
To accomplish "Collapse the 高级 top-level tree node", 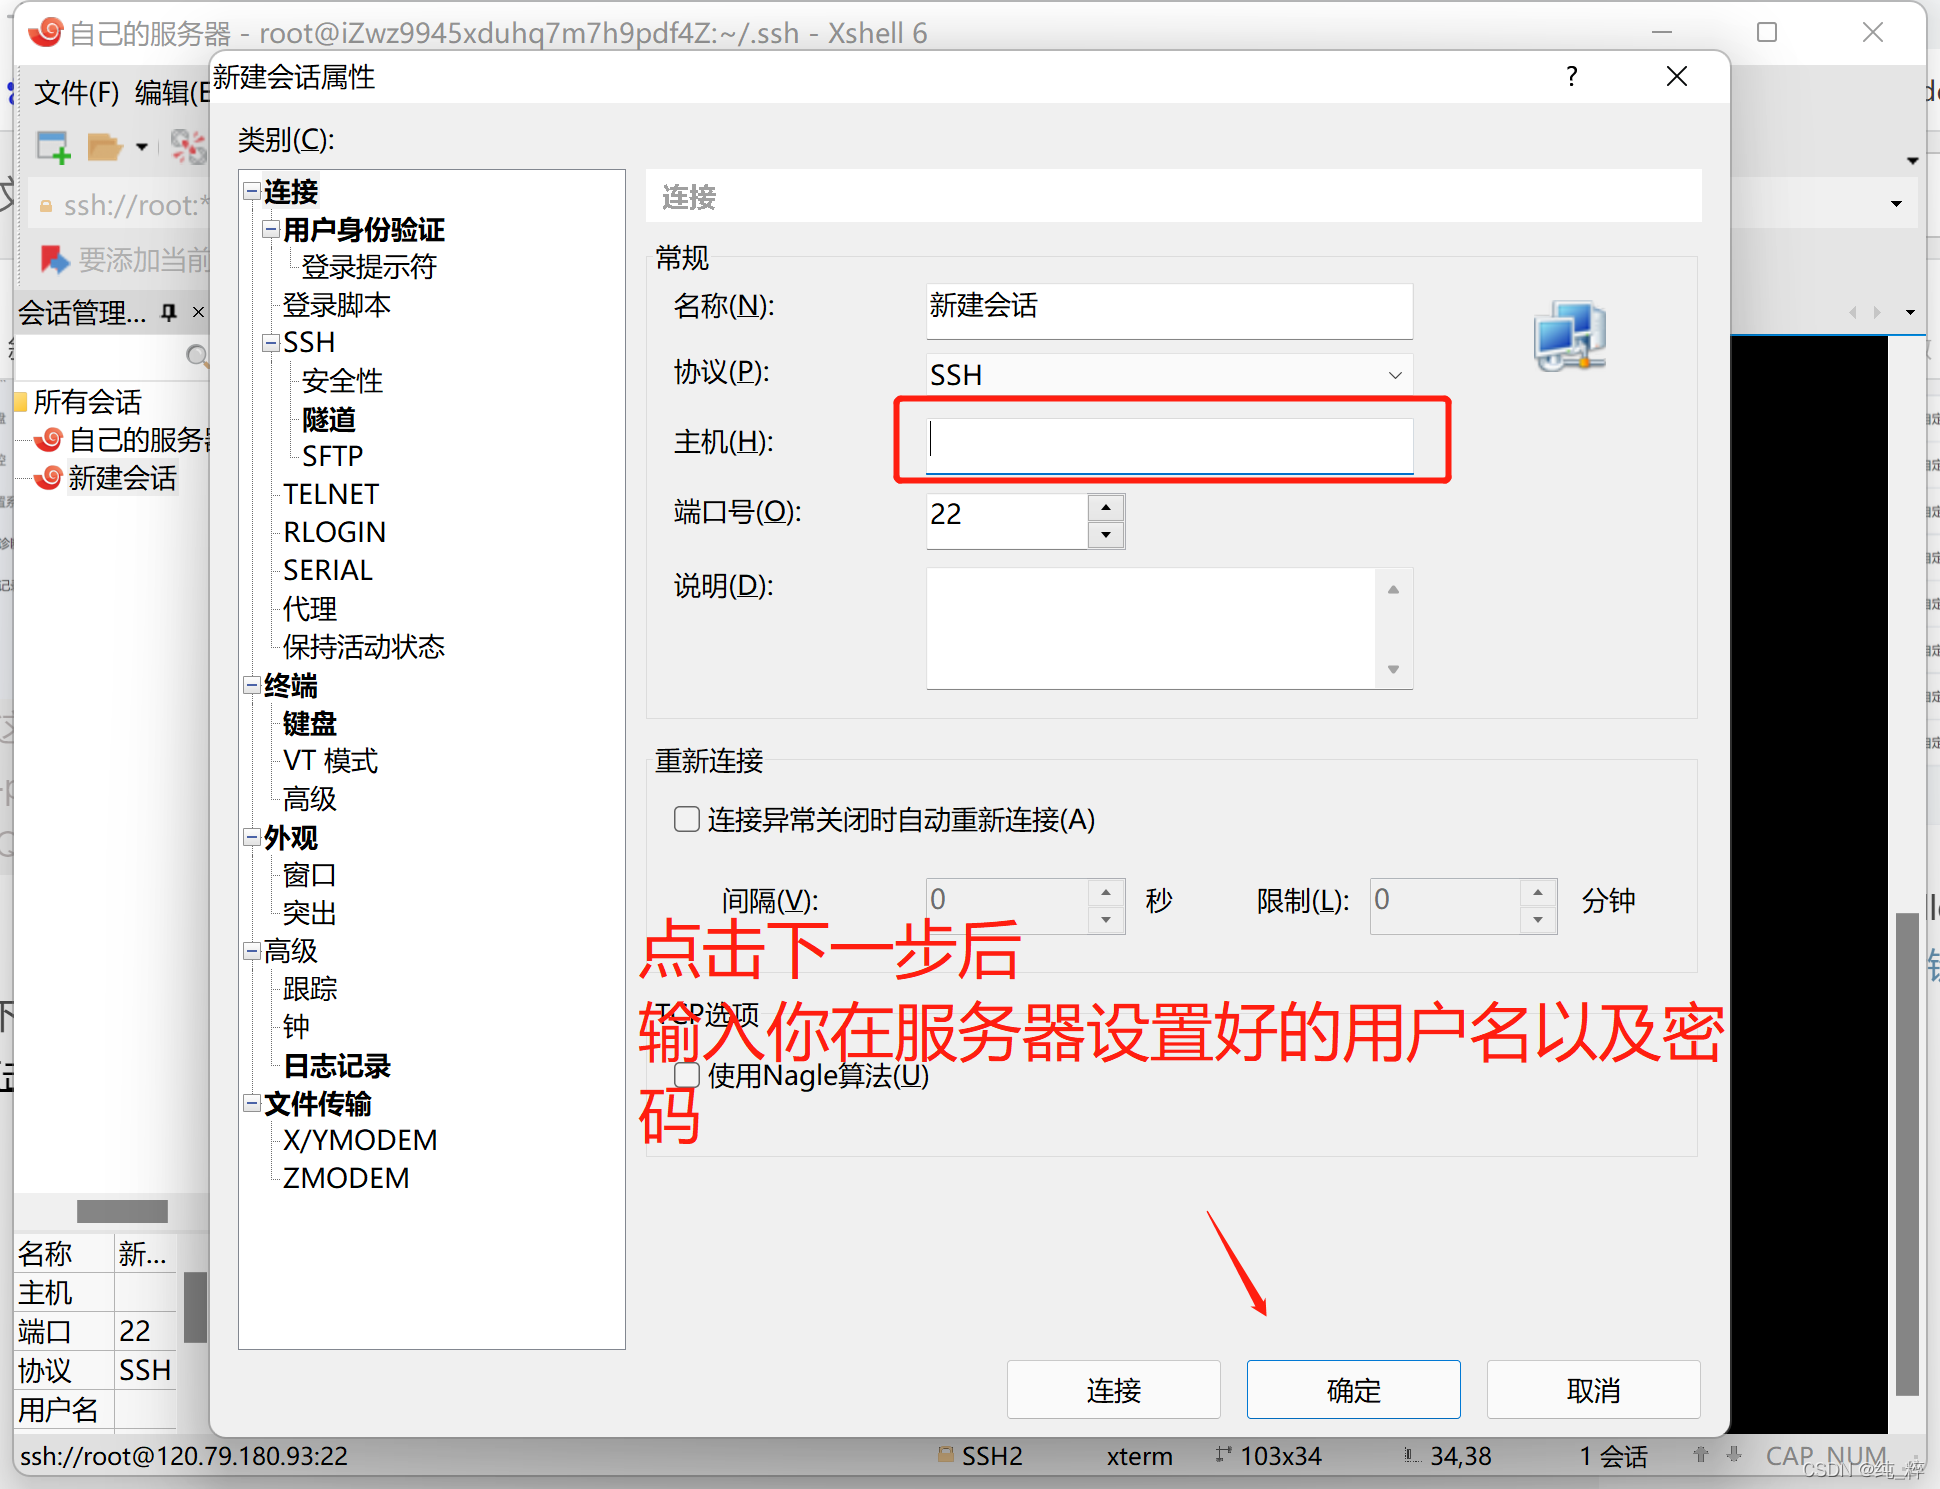I will 252,950.
